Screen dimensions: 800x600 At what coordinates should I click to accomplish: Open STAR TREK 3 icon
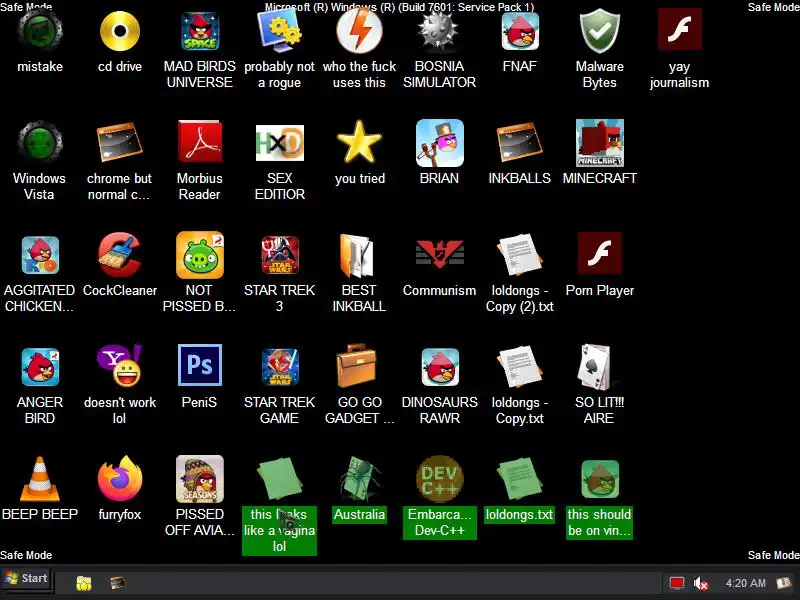[x=280, y=255]
